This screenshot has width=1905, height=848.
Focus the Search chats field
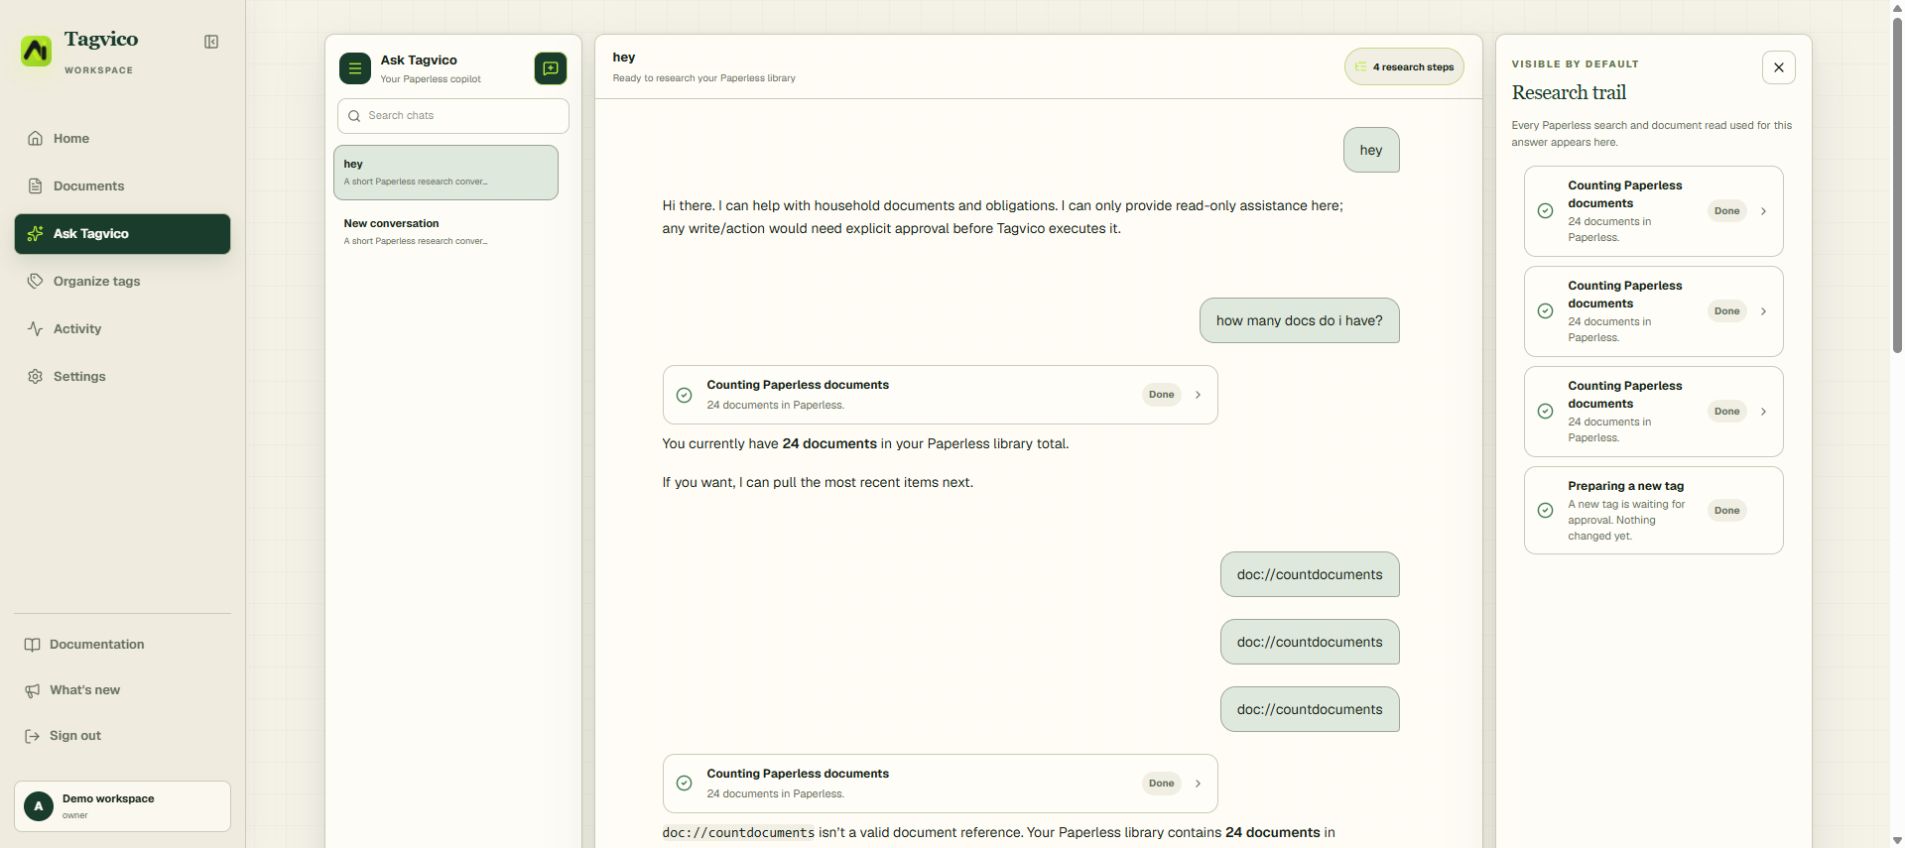[453, 116]
